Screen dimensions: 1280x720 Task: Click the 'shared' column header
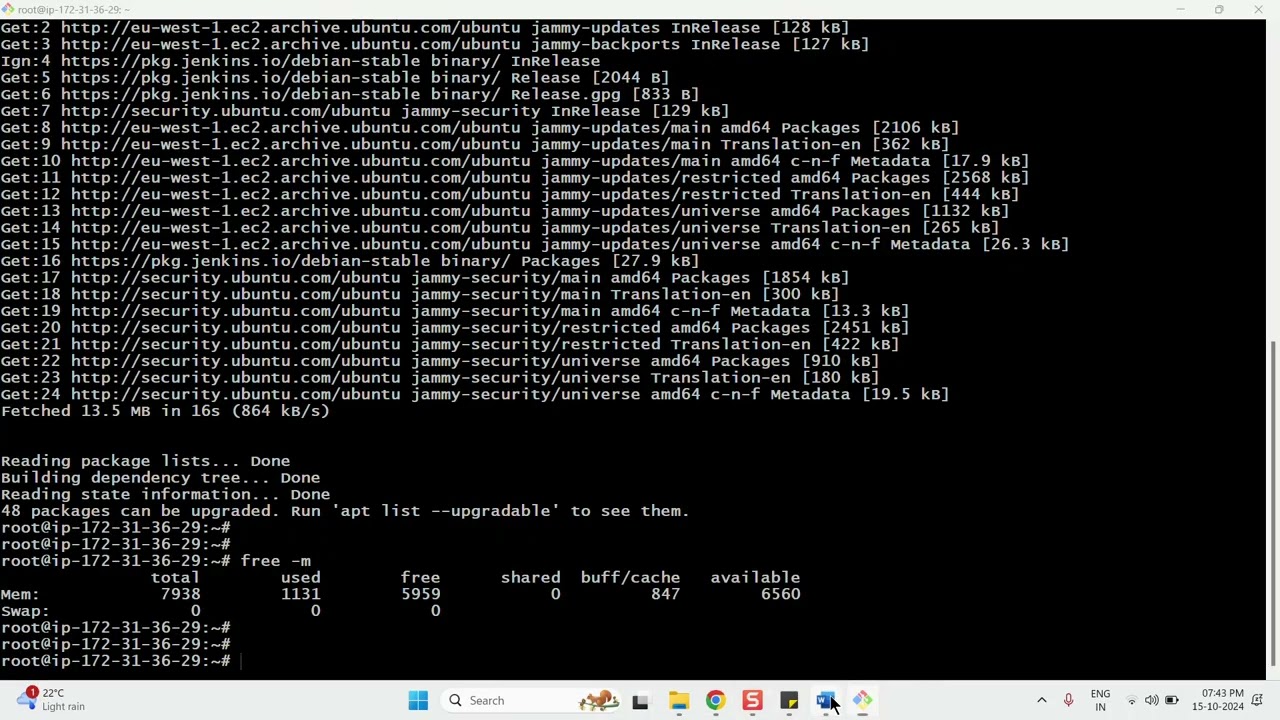click(x=530, y=577)
